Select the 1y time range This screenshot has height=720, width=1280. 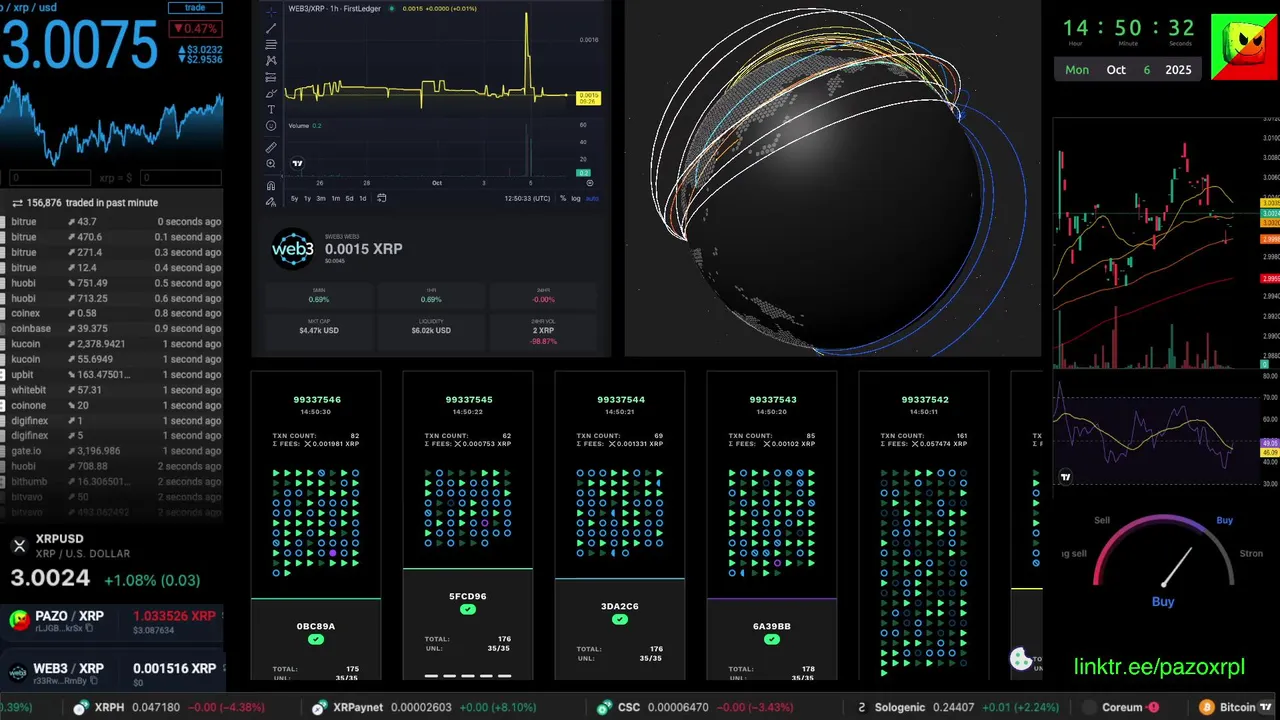pyautogui.click(x=307, y=198)
